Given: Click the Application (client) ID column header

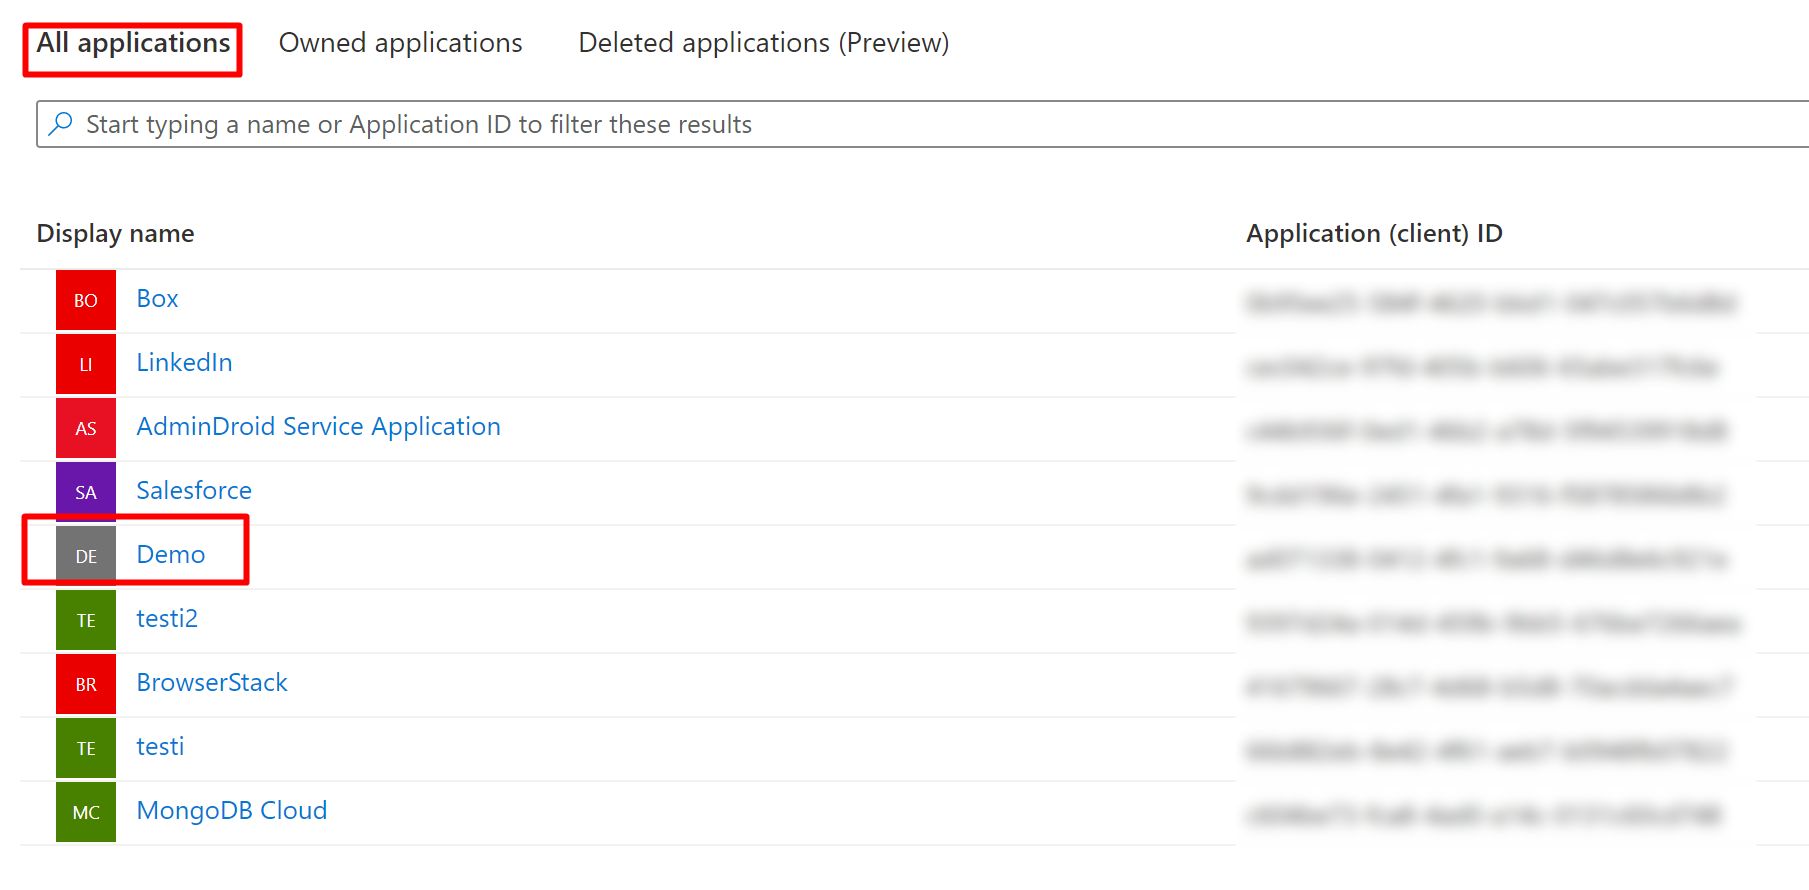Looking at the screenshot, I should tap(1374, 234).
